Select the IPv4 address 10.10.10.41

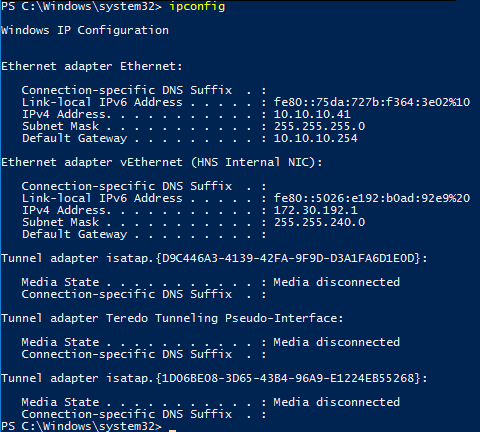point(312,114)
